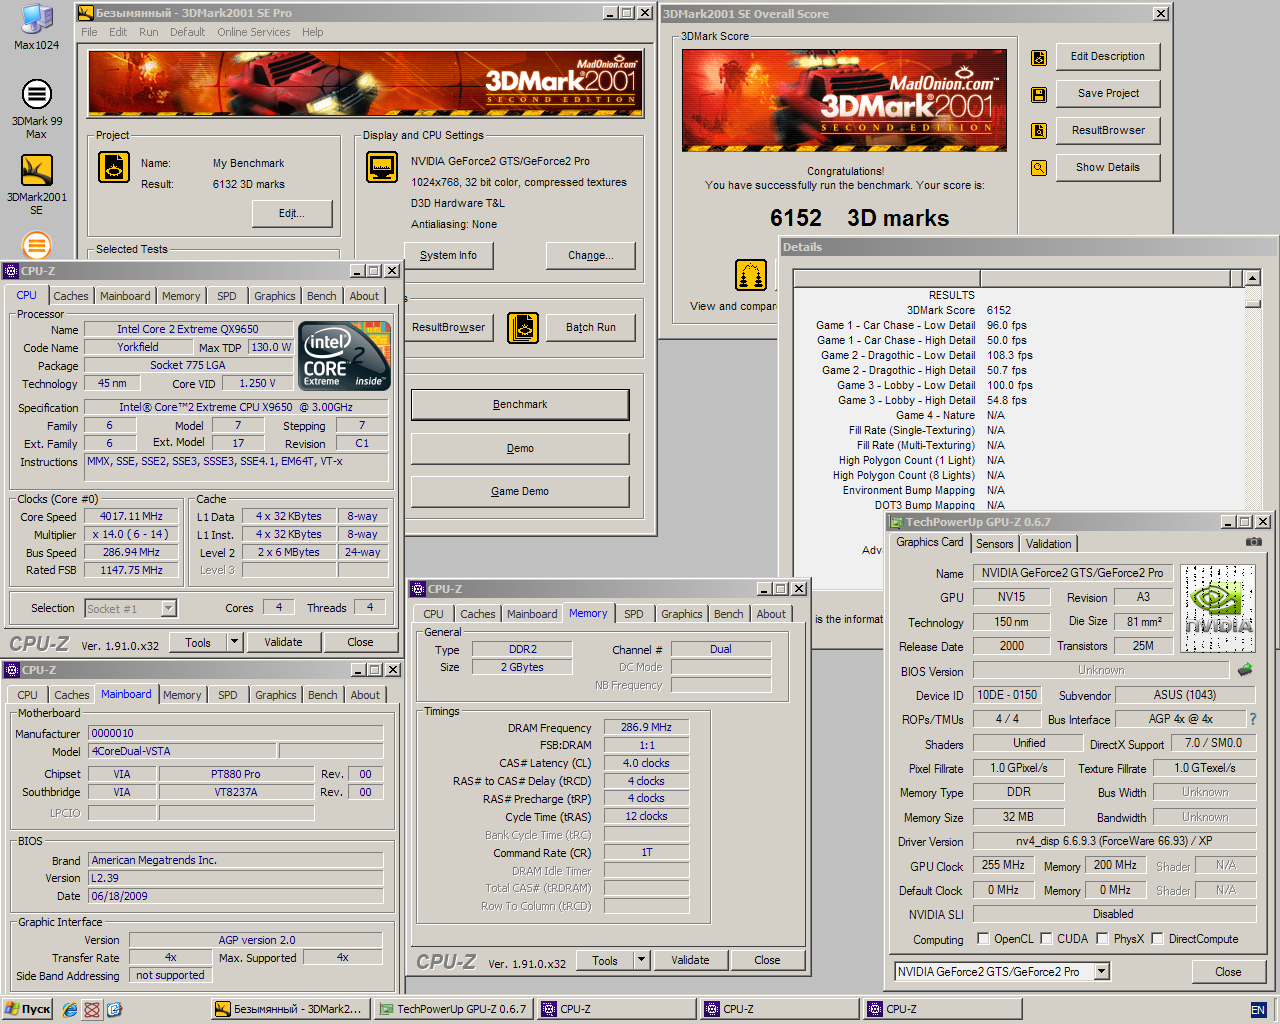
Task: Click the icon between ResultBrowser and Batch Run
Action: pos(523,328)
